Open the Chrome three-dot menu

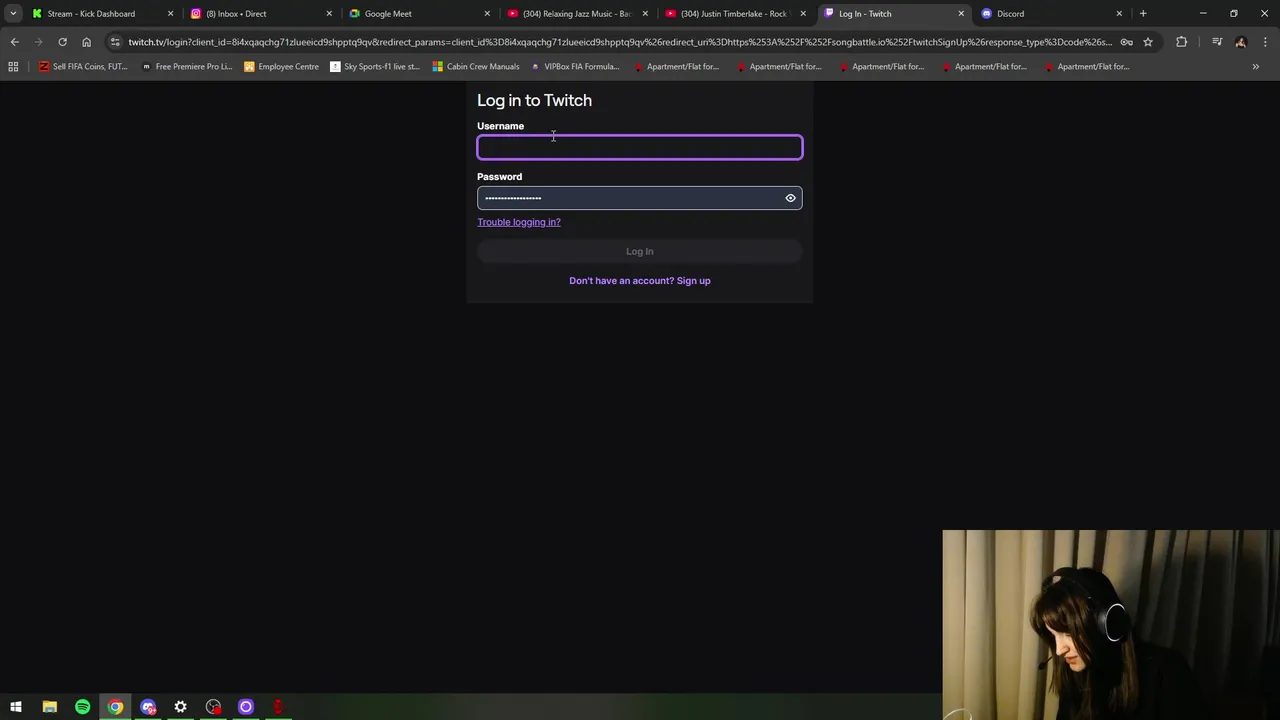click(1265, 42)
